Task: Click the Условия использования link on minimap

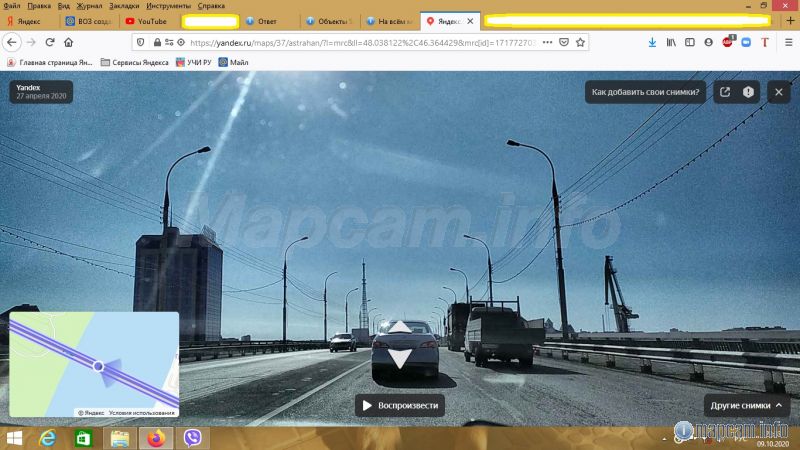Action: [142, 412]
